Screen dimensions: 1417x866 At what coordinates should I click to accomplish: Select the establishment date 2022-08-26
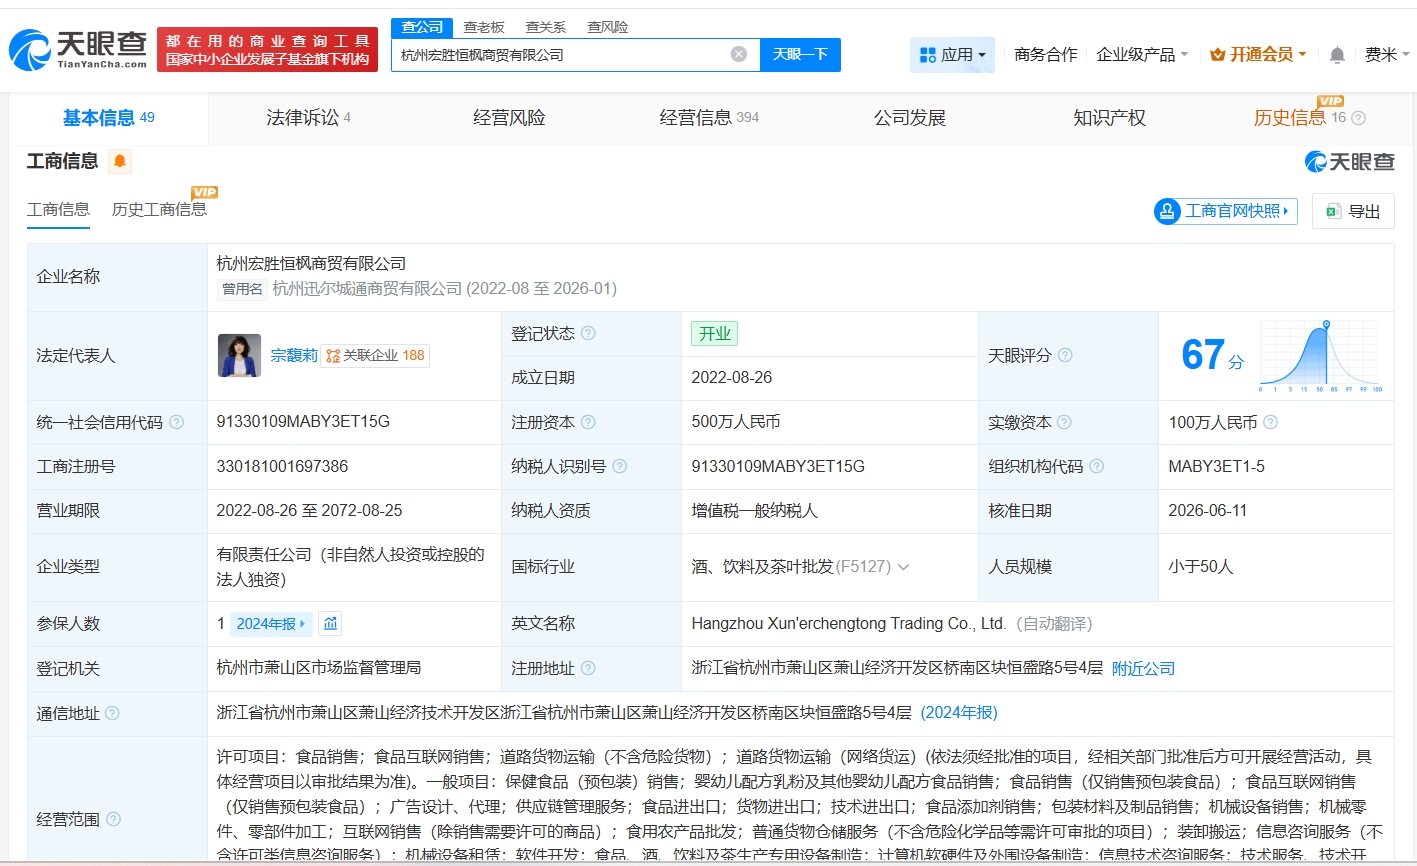[x=732, y=378]
